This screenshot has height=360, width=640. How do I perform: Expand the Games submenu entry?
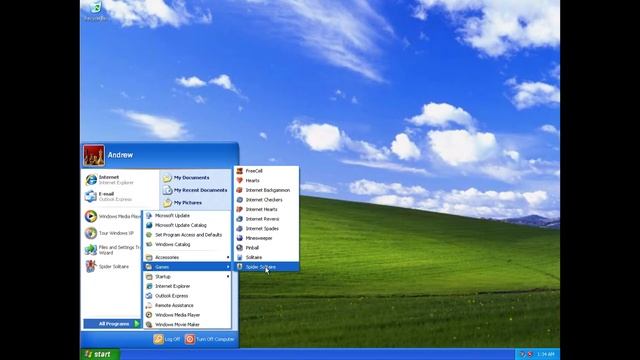(x=187, y=267)
